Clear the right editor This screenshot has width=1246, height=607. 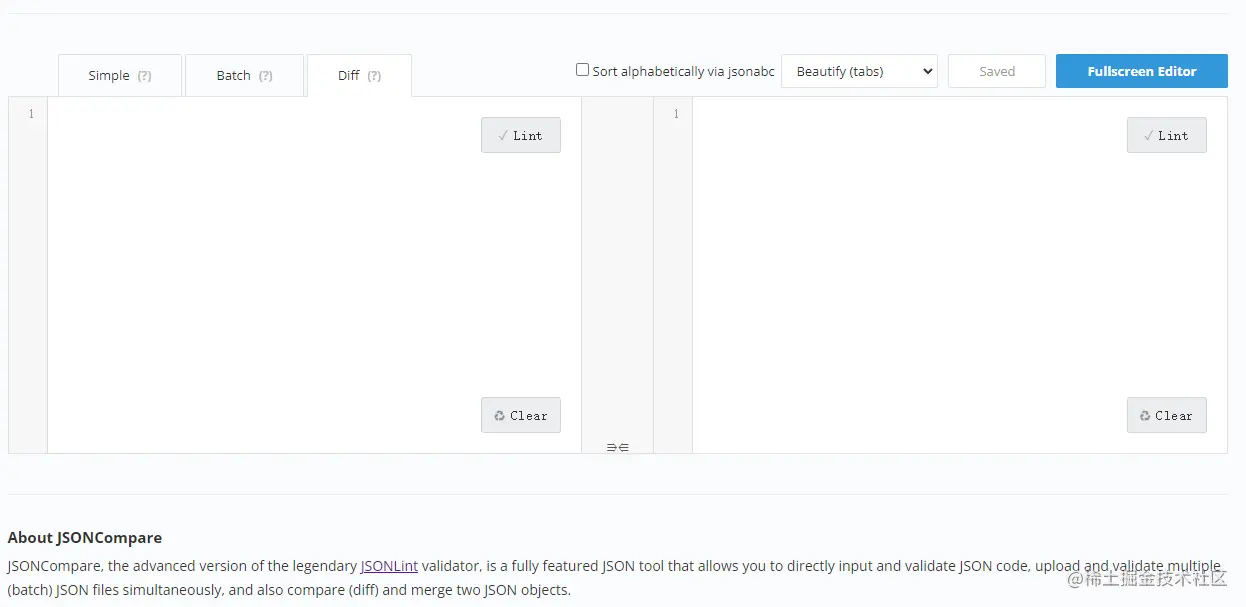pyautogui.click(x=1166, y=415)
